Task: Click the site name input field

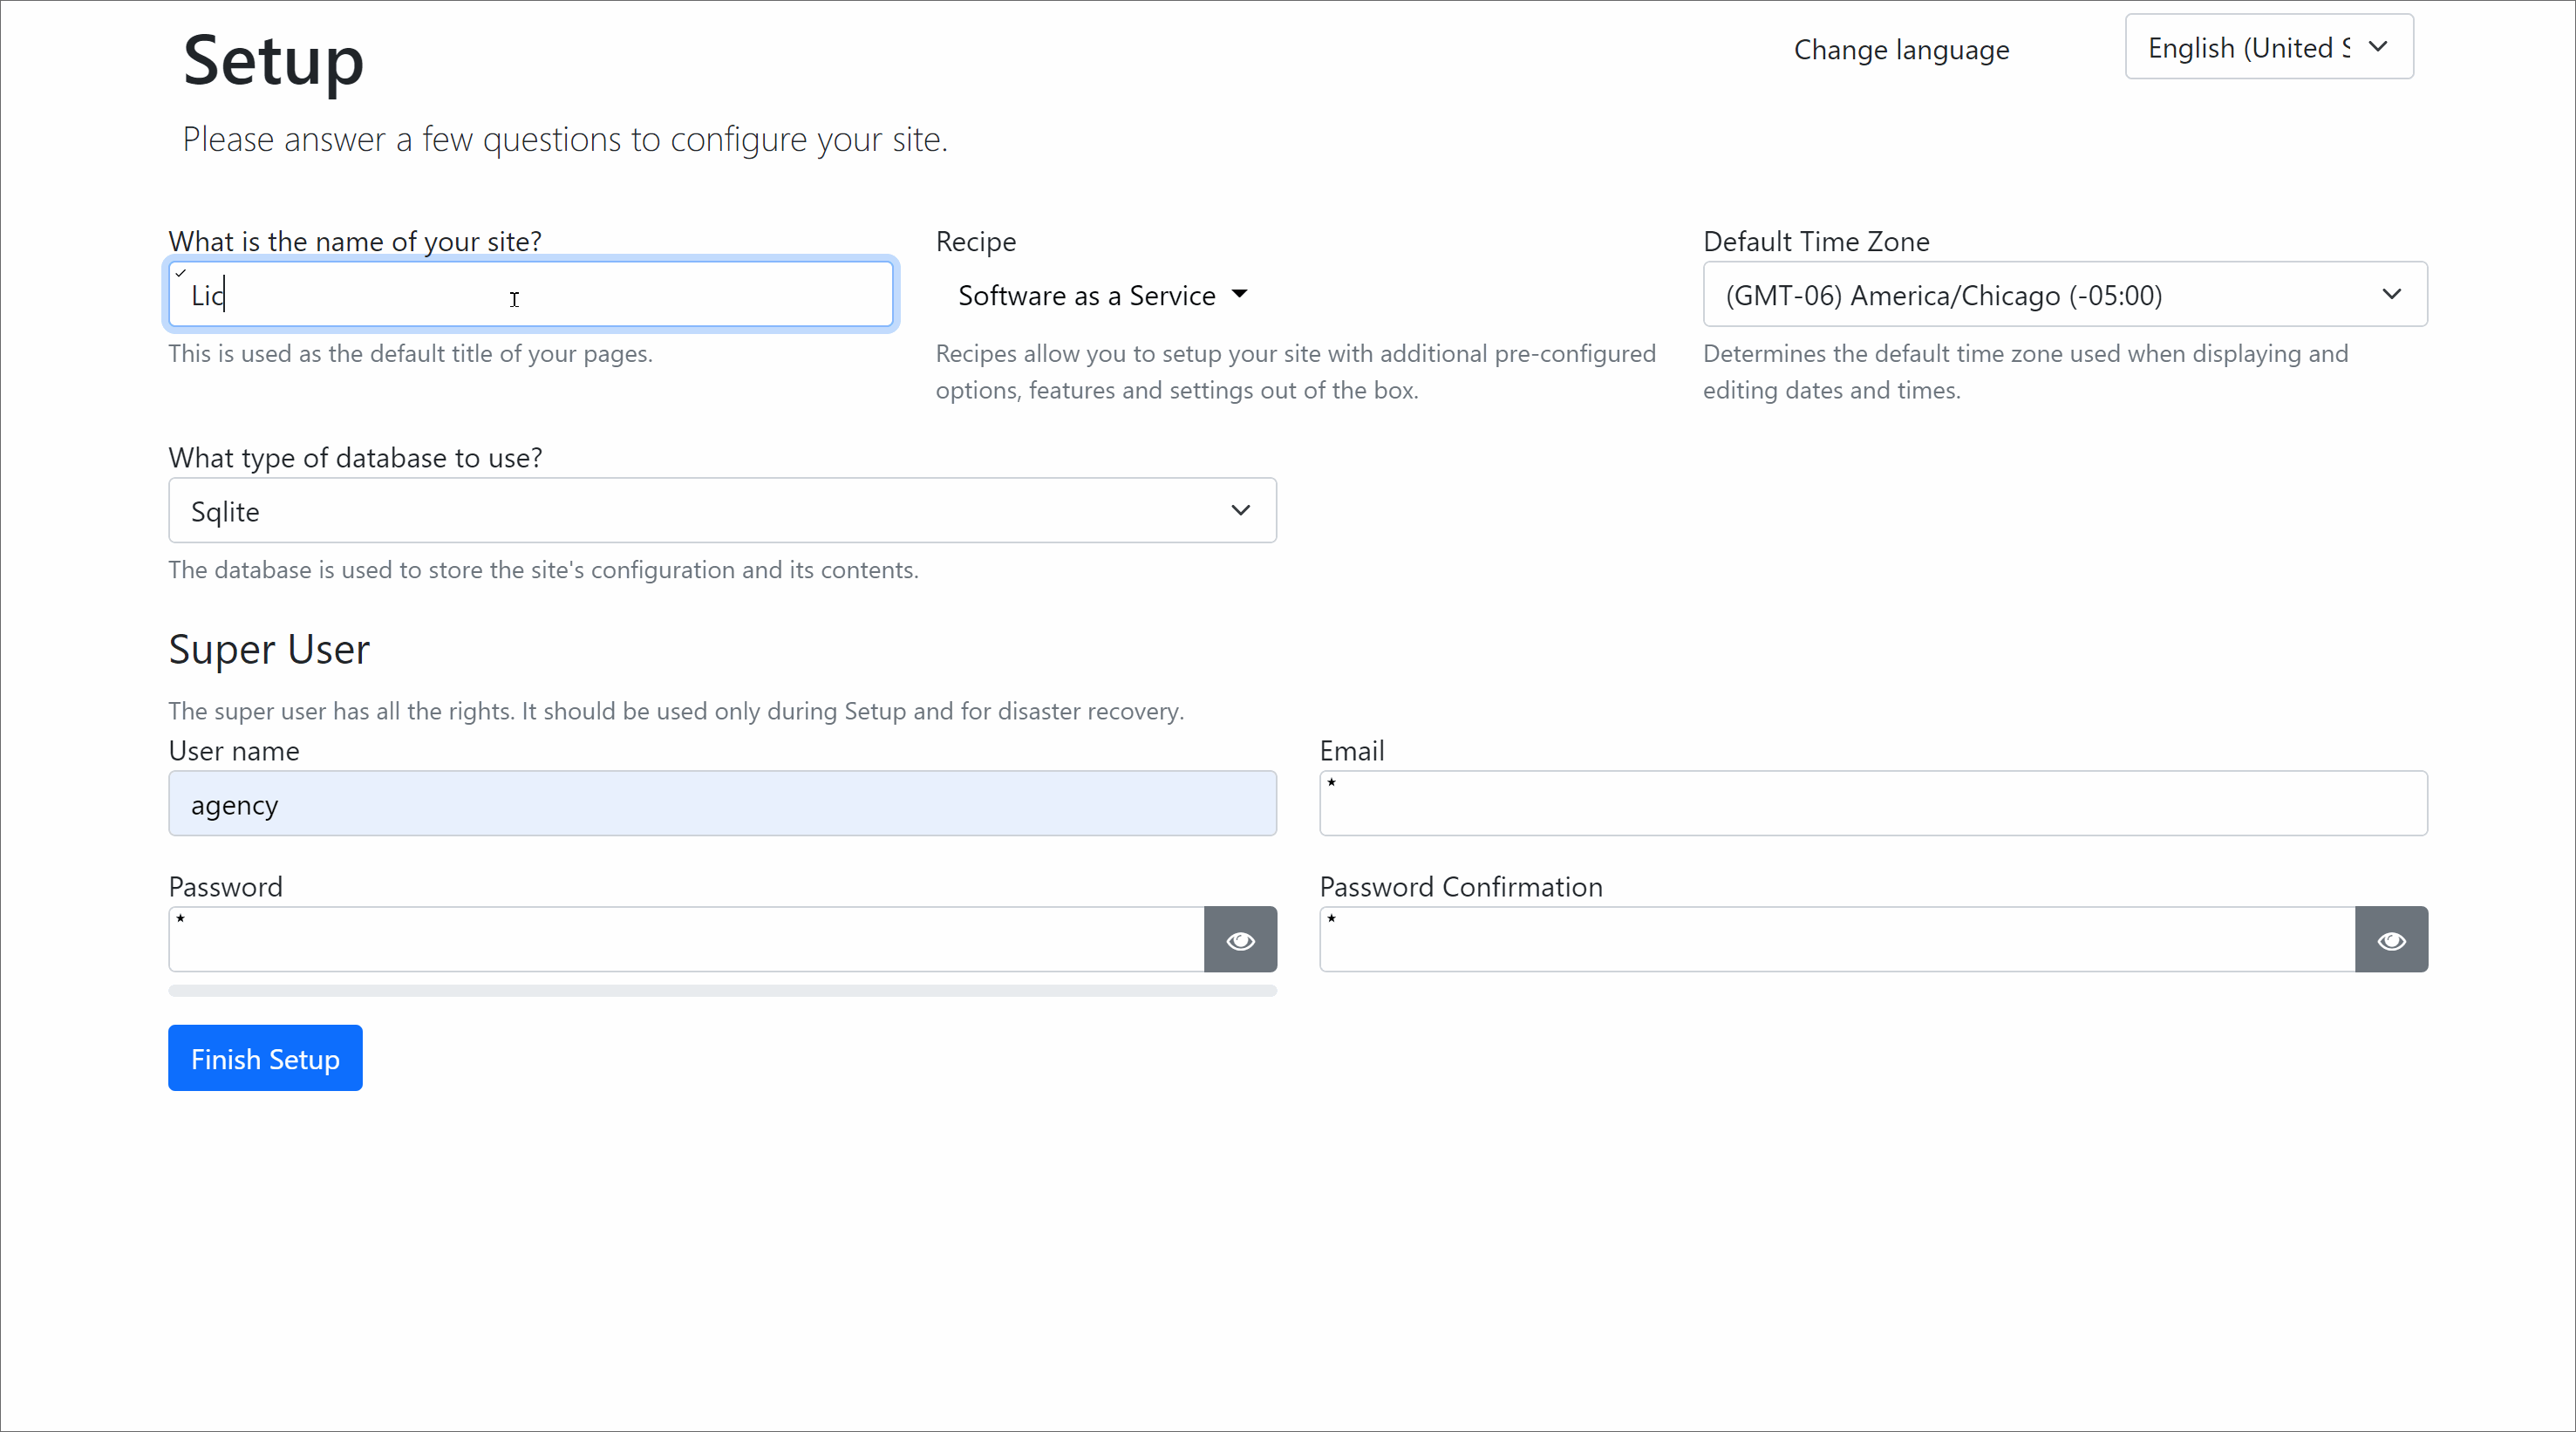Action: click(531, 295)
